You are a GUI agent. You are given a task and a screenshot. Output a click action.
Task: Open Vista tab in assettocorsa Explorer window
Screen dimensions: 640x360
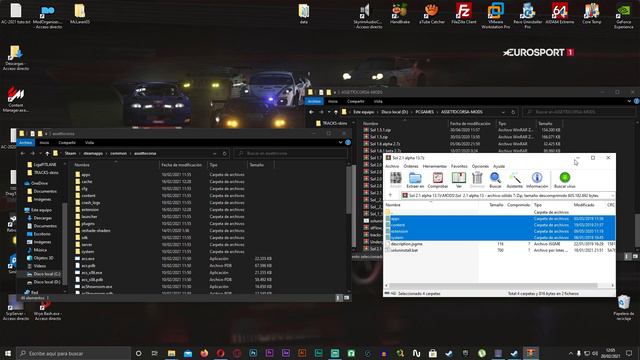pos(89,143)
